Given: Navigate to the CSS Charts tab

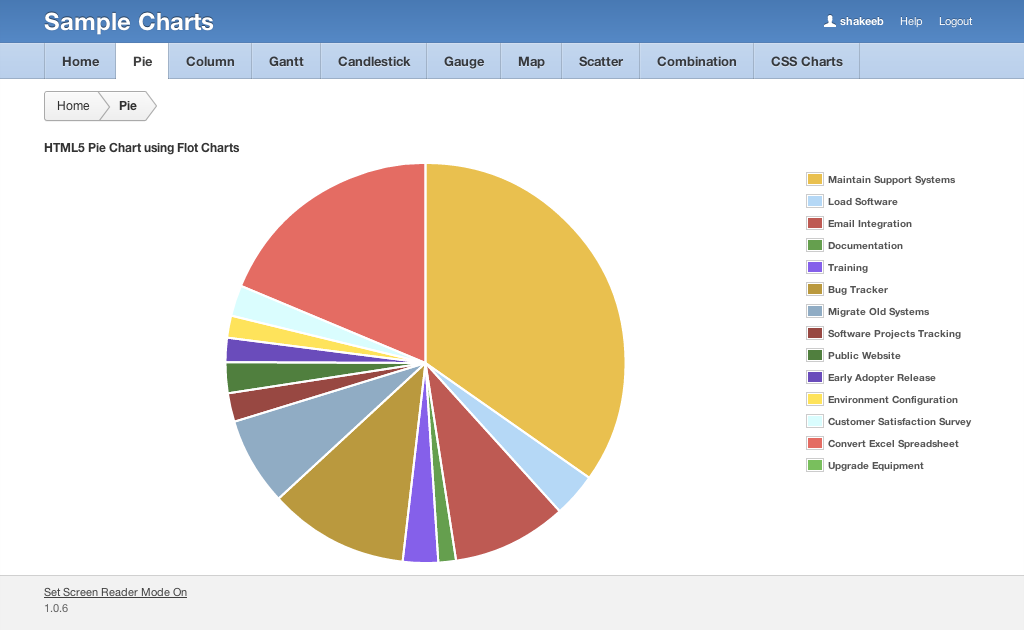Looking at the screenshot, I should click(806, 61).
